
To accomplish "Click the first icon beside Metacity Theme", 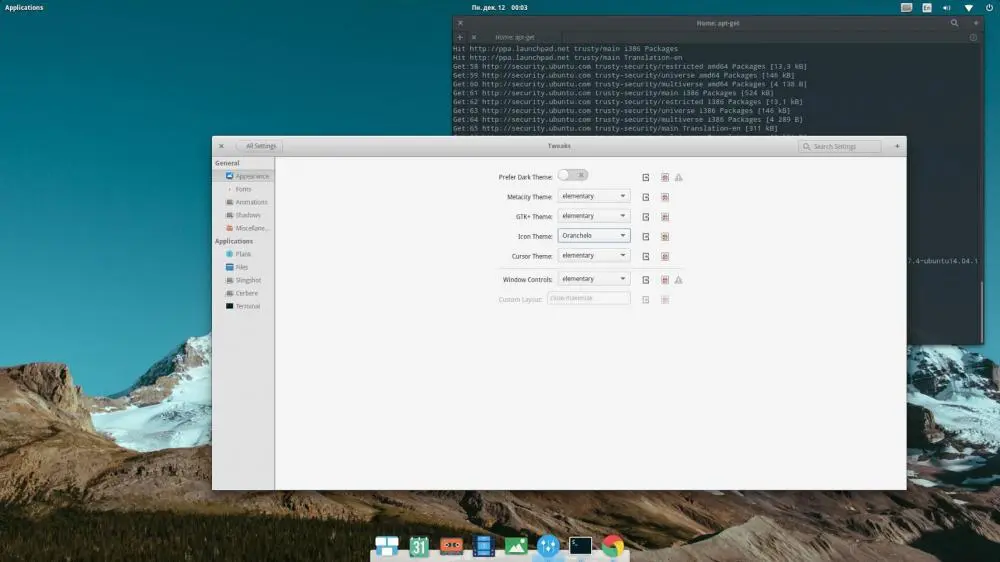I will click(645, 197).
